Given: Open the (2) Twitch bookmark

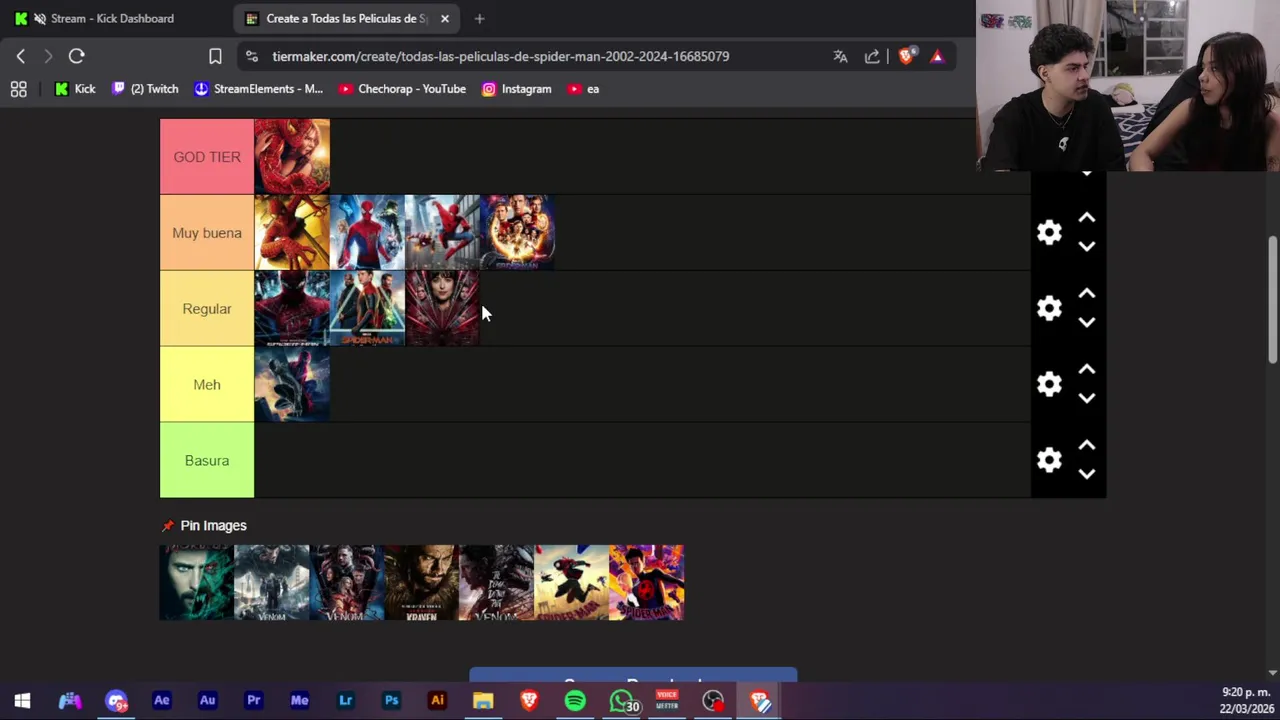Looking at the screenshot, I should coord(145,89).
